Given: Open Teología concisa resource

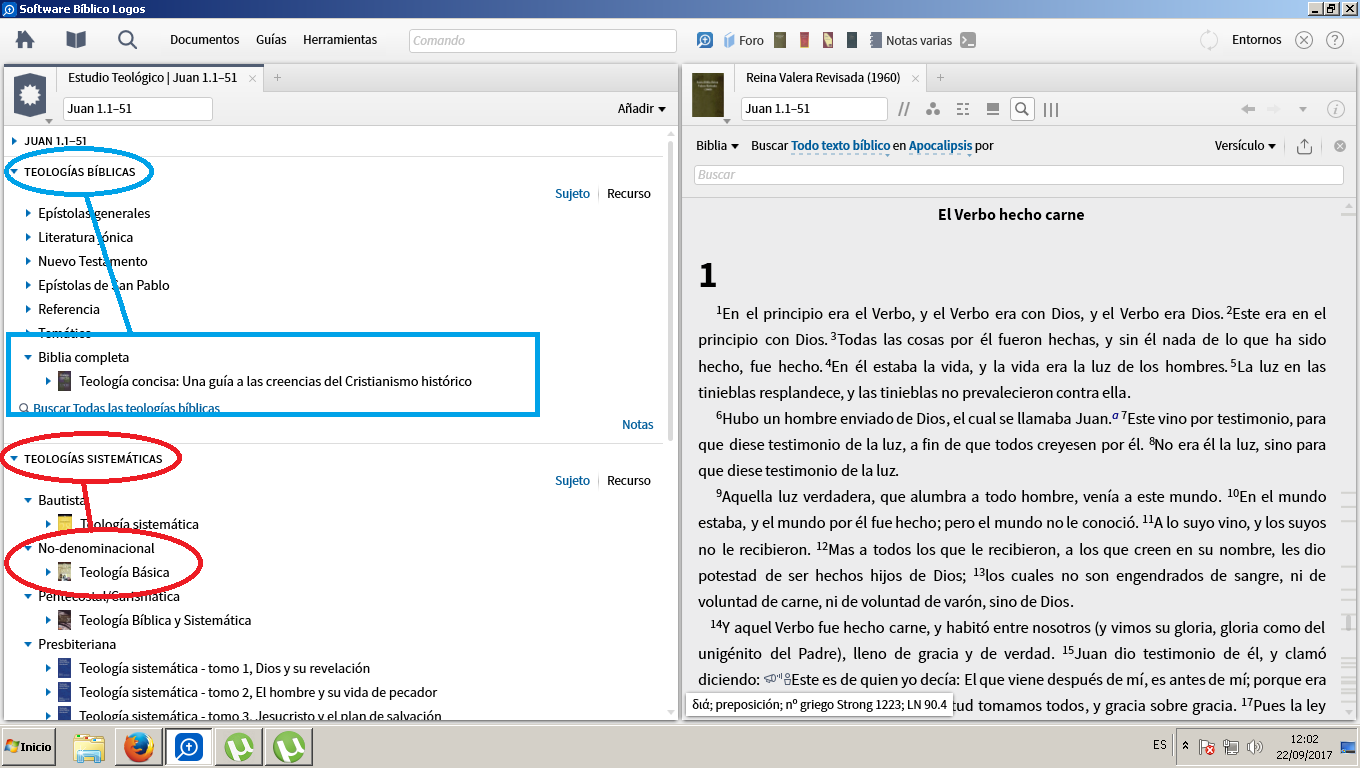Looking at the screenshot, I should 275,381.
